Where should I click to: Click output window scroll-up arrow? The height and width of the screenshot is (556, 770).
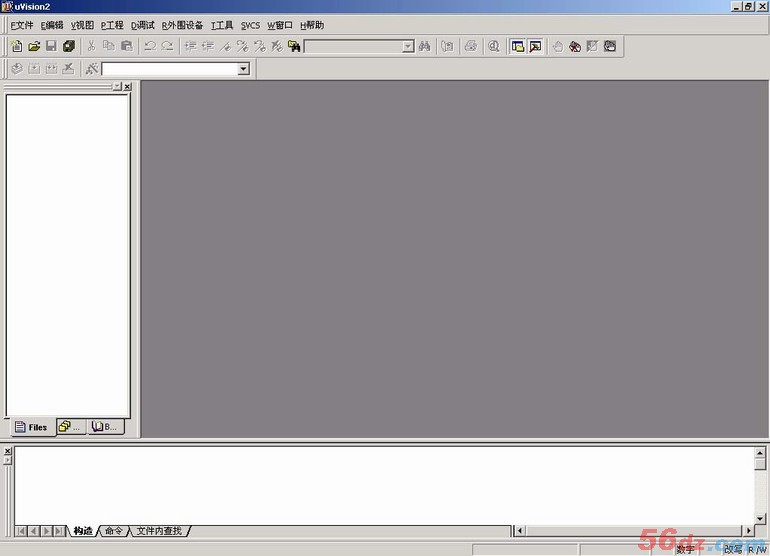point(760,453)
